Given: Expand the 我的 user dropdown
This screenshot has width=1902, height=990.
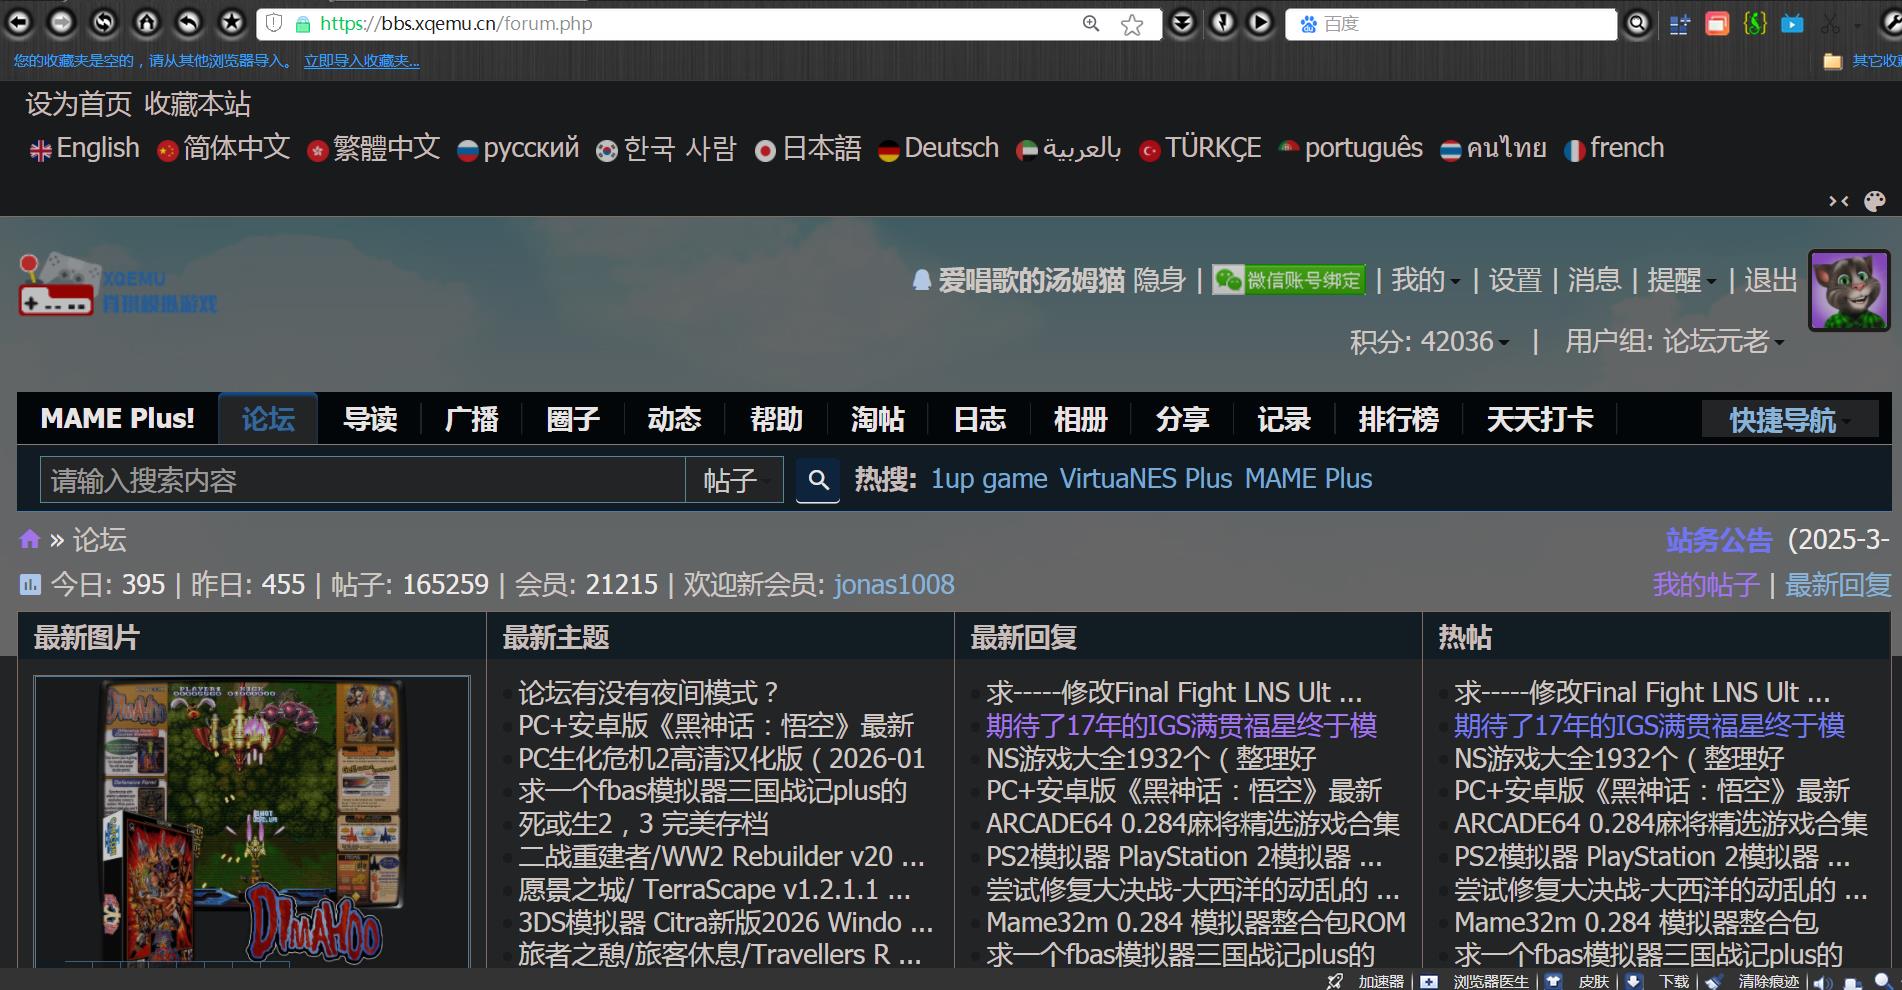Looking at the screenshot, I should click(1425, 281).
